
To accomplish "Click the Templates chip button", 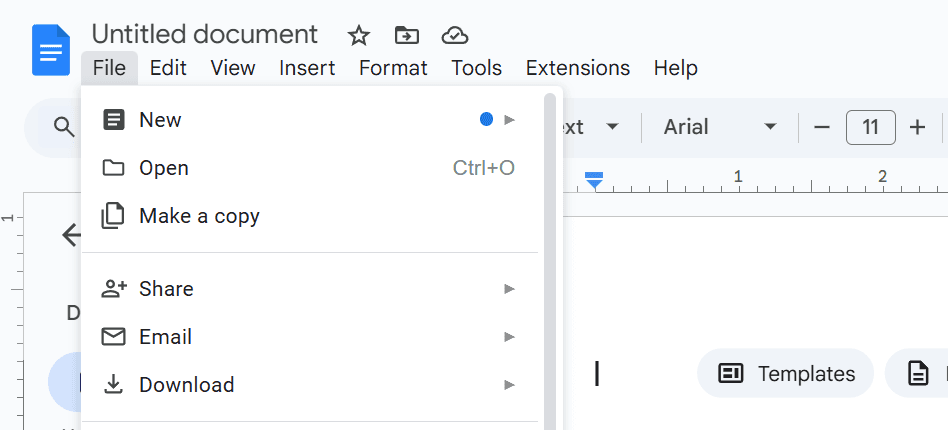I will click(785, 373).
